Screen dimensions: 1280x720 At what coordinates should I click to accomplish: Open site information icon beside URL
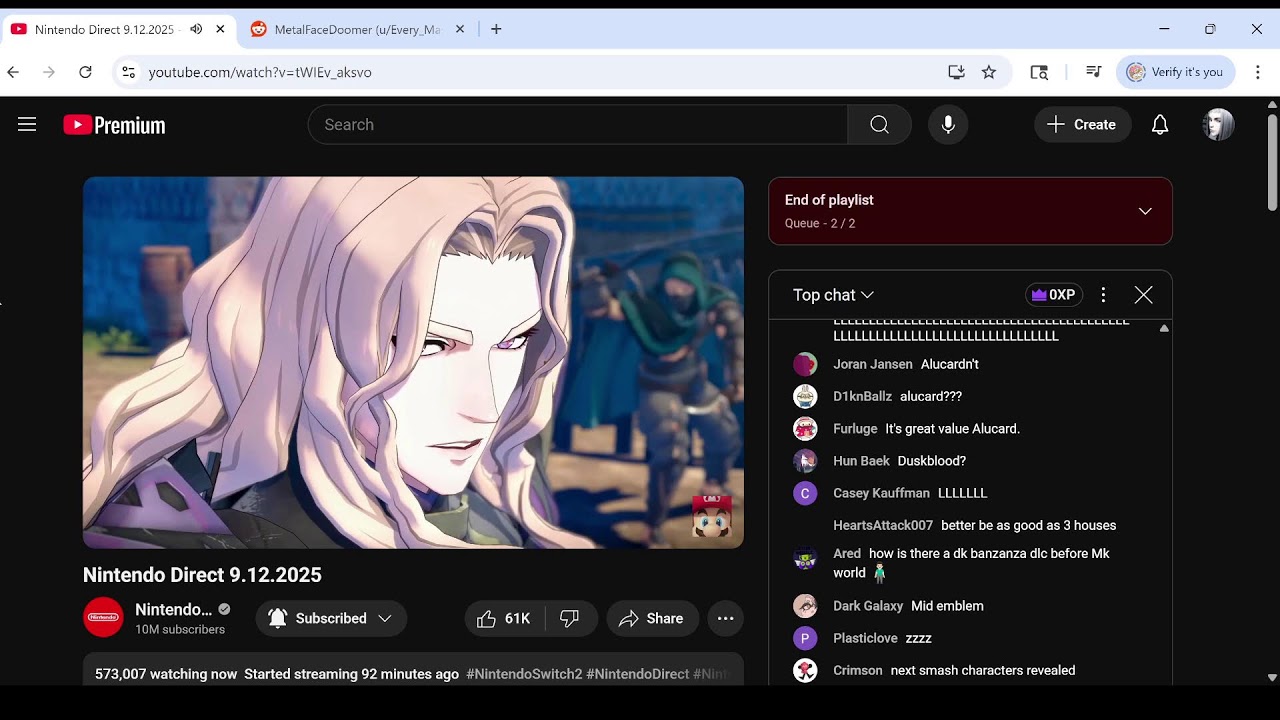tap(127, 72)
